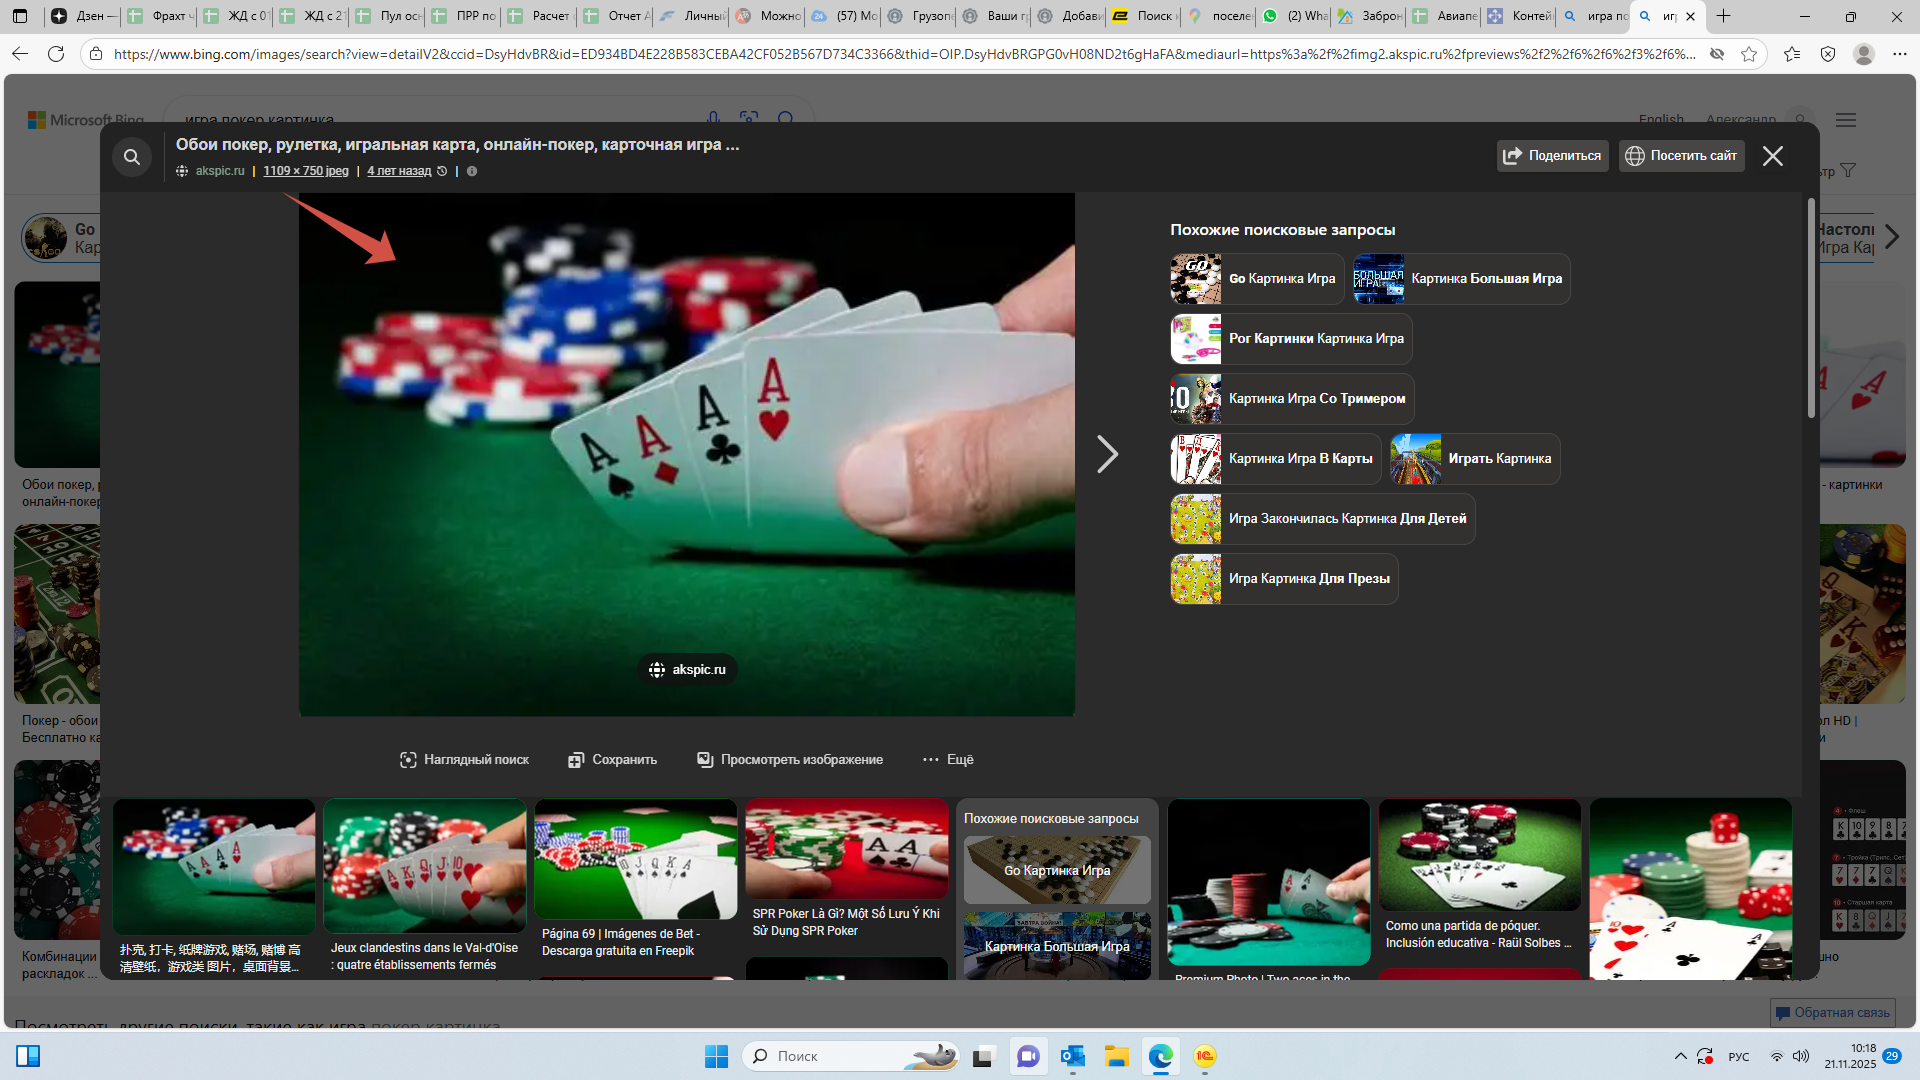Open a new browser tab
The width and height of the screenshot is (1920, 1080).
pos(1723,16)
